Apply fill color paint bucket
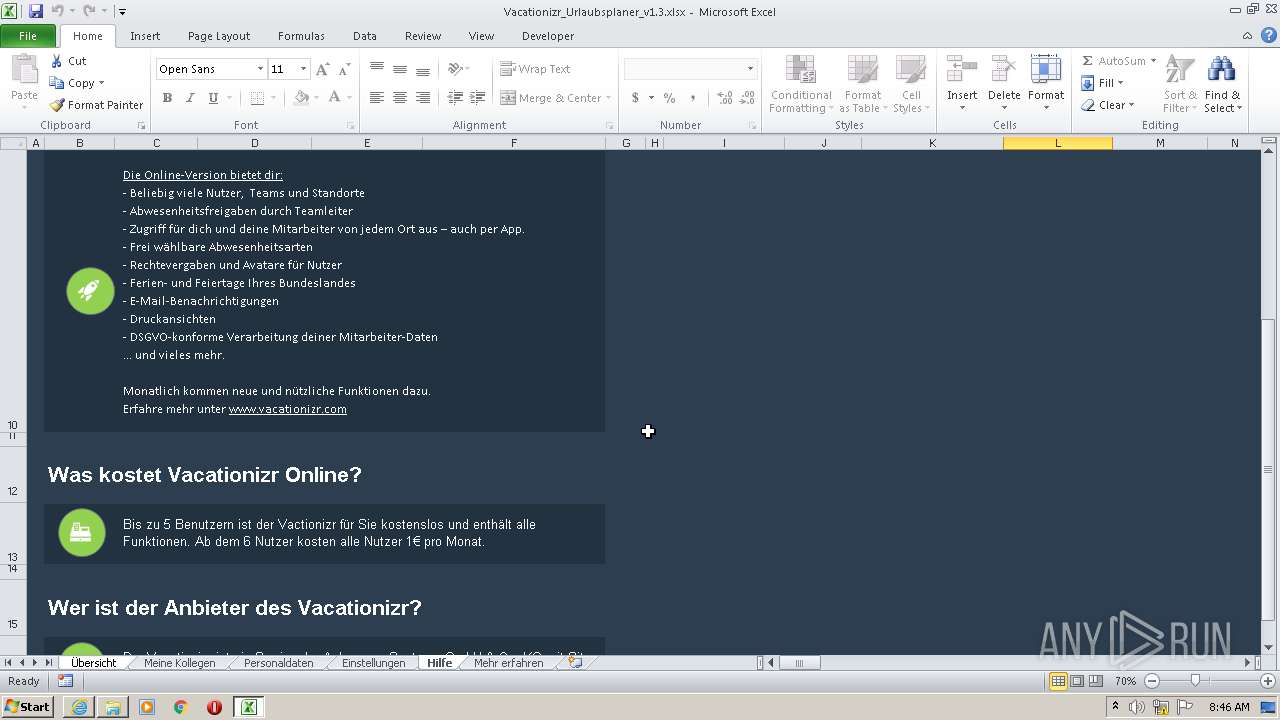1280x720 pixels. (301, 98)
